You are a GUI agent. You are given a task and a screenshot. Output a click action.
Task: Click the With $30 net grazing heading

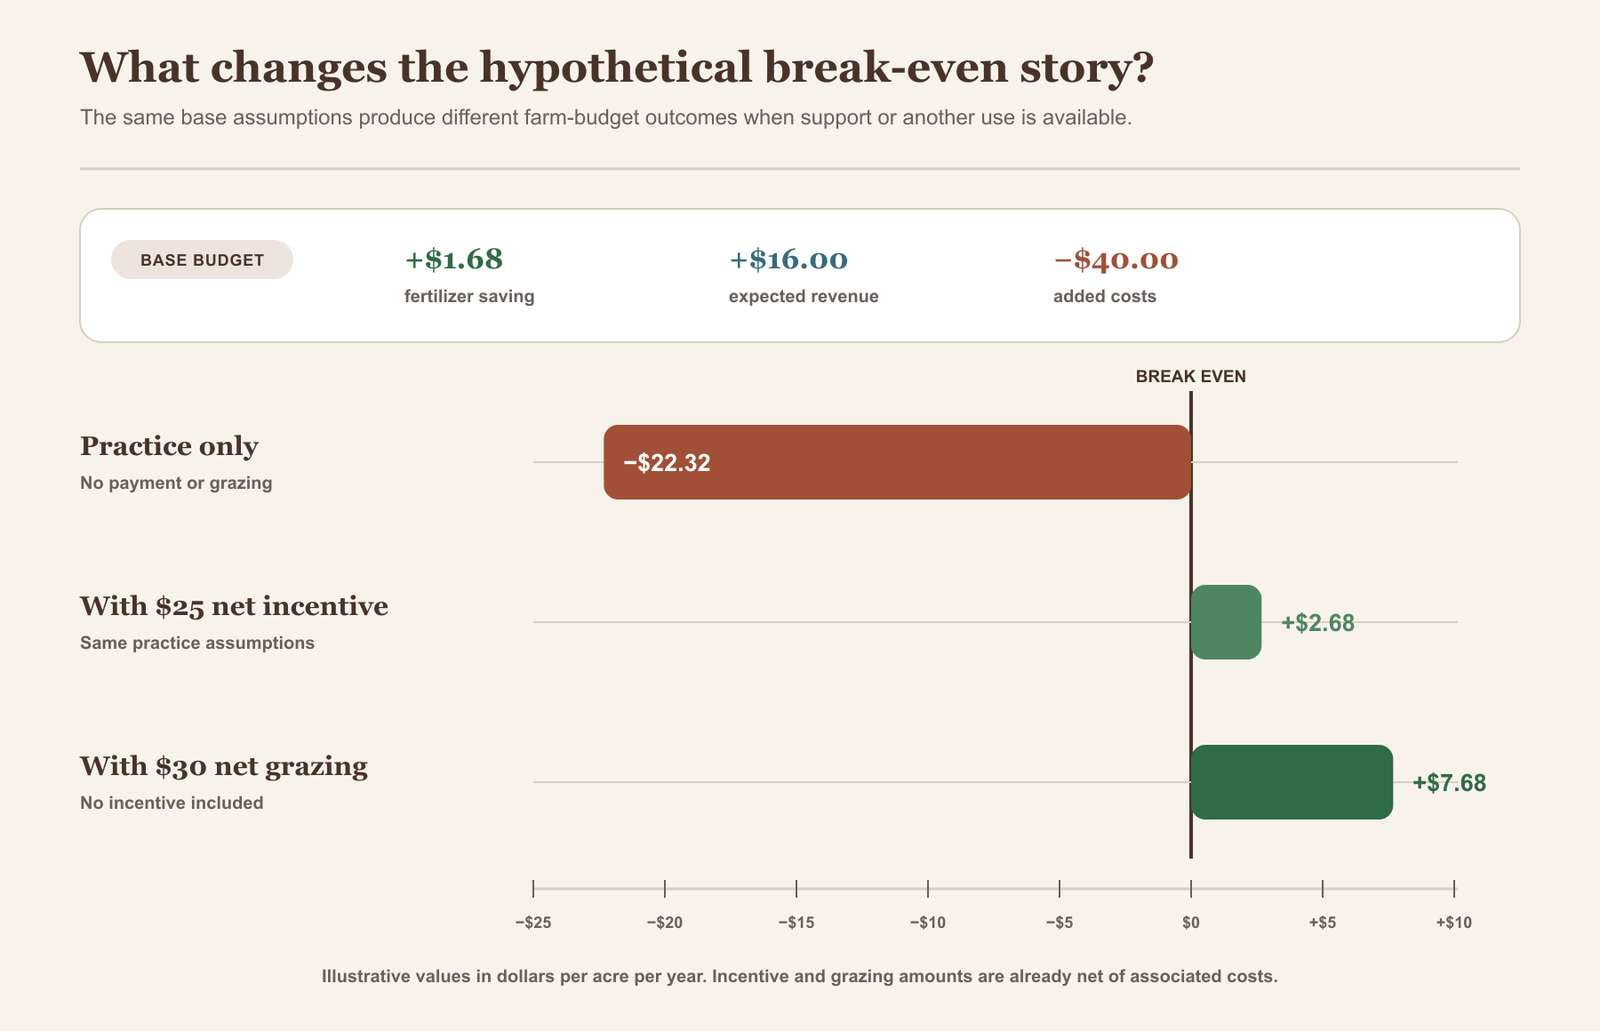[224, 766]
